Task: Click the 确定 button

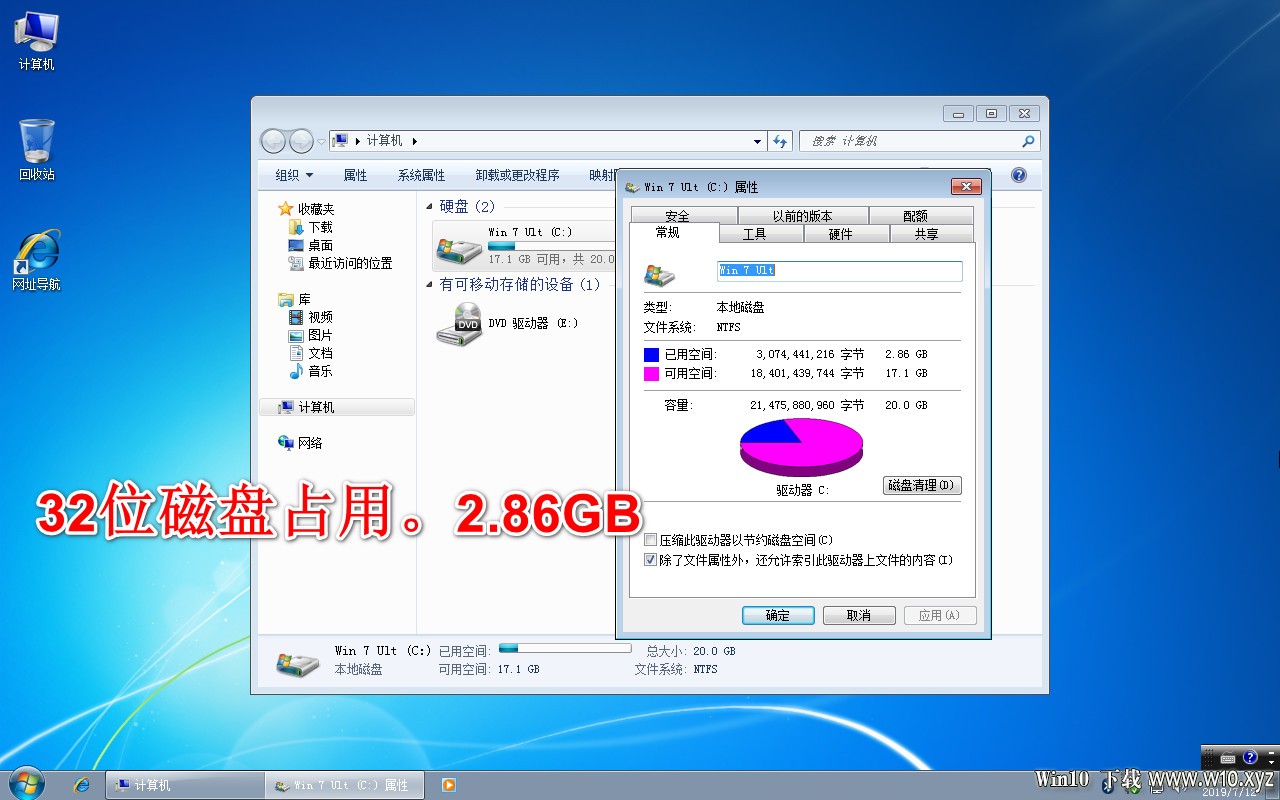Action: pyautogui.click(x=778, y=615)
